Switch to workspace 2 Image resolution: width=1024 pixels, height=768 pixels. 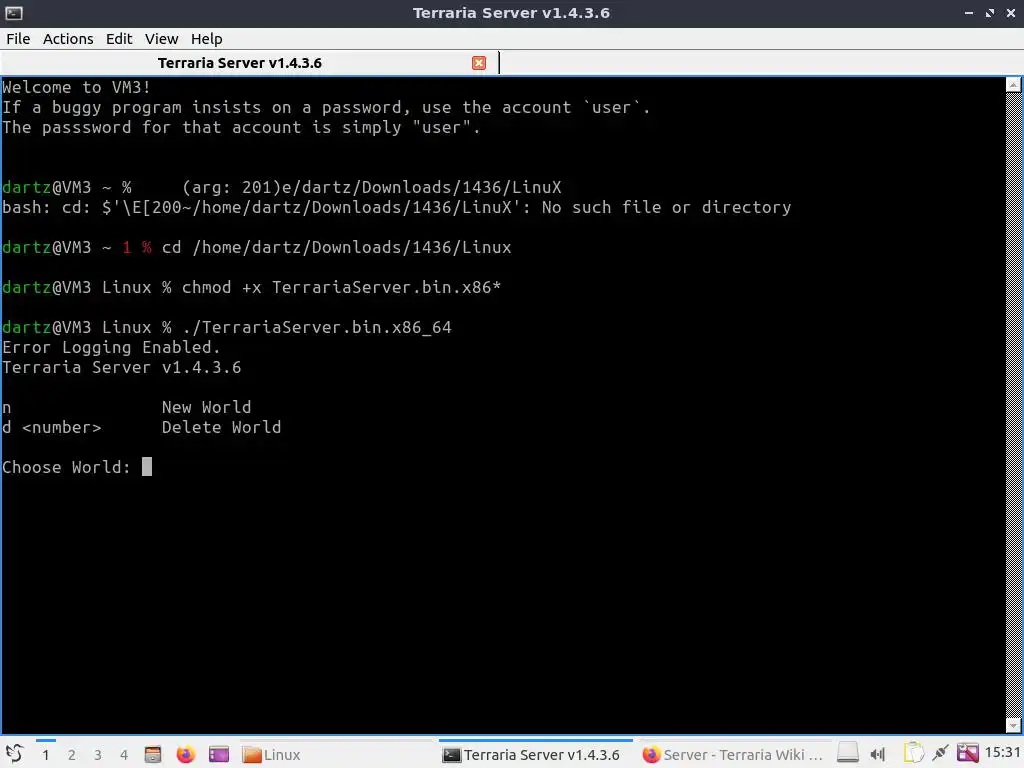72,755
